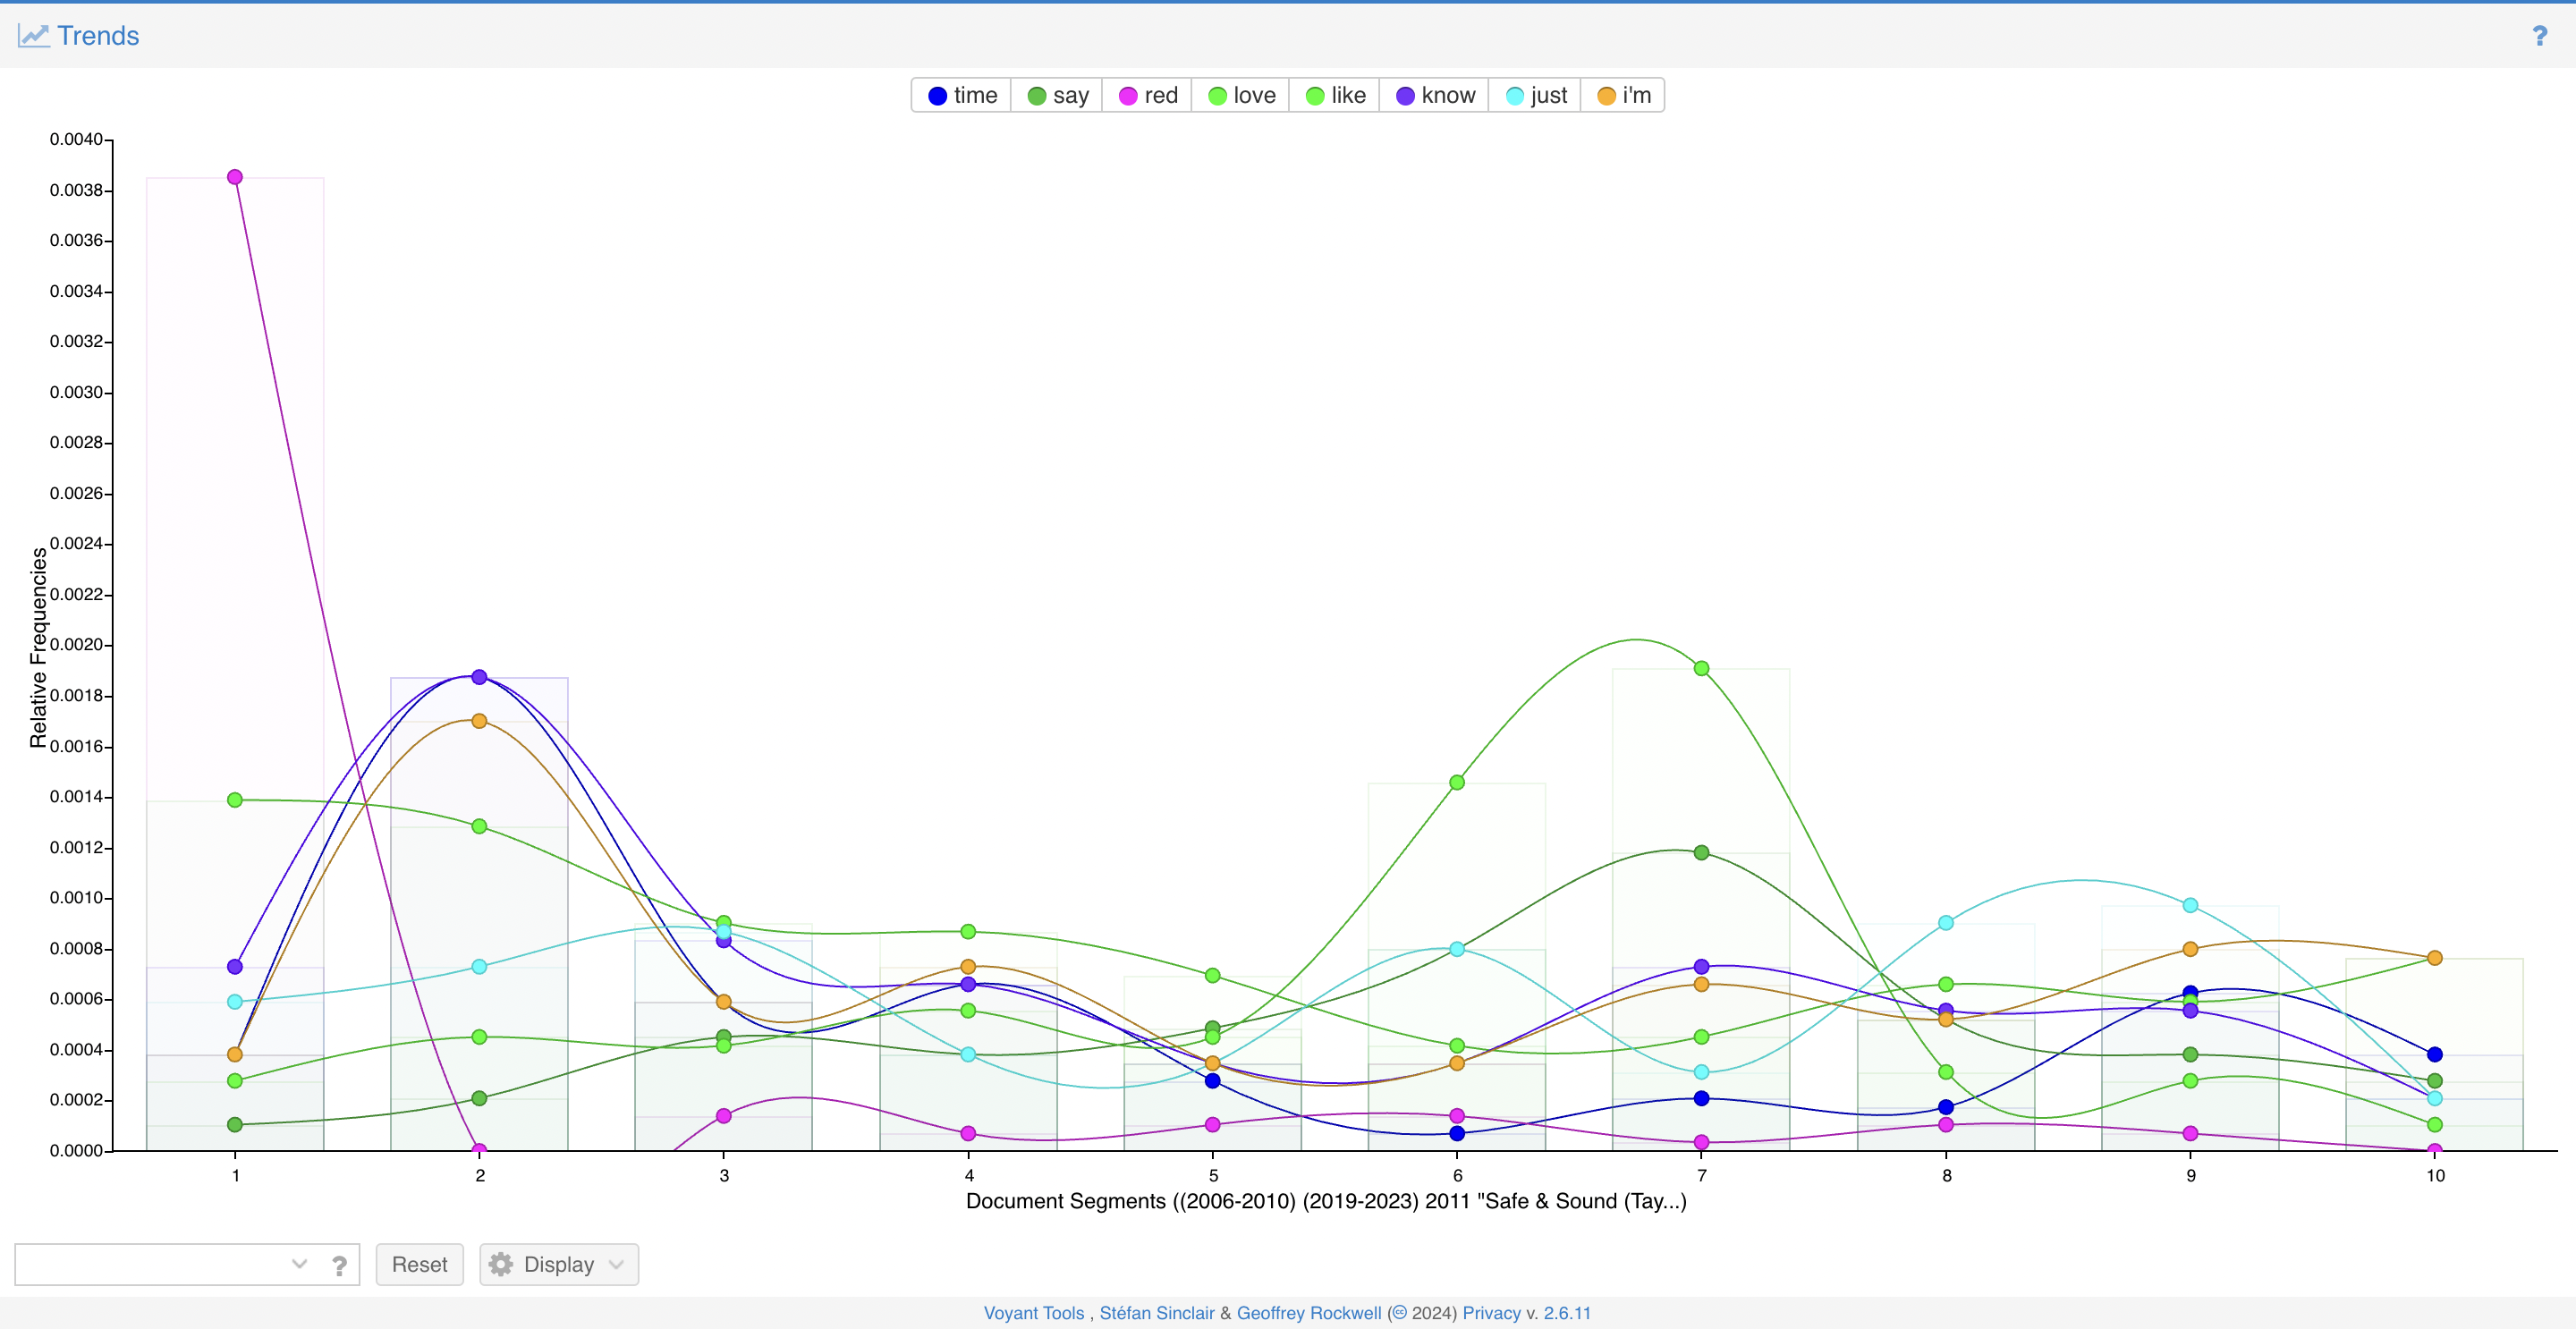Click the 'Document Segments' x-axis title
This screenshot has height=1329, width=2576.
click(1326, 1201)
